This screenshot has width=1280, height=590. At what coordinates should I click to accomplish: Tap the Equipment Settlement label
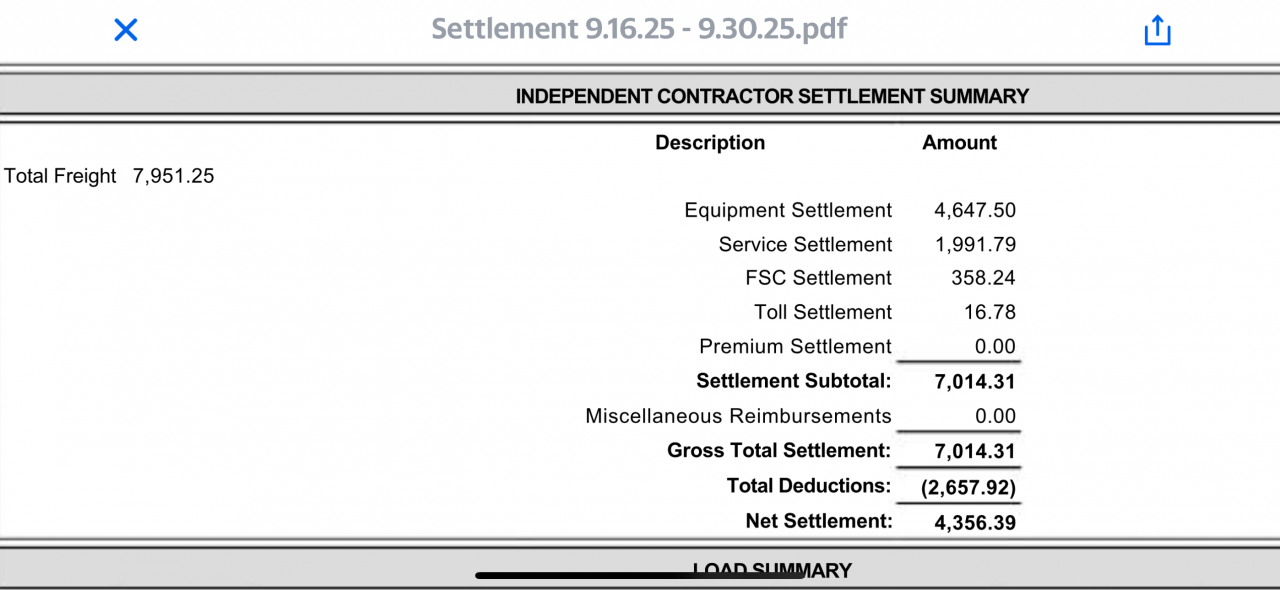(x=788, y=211)
